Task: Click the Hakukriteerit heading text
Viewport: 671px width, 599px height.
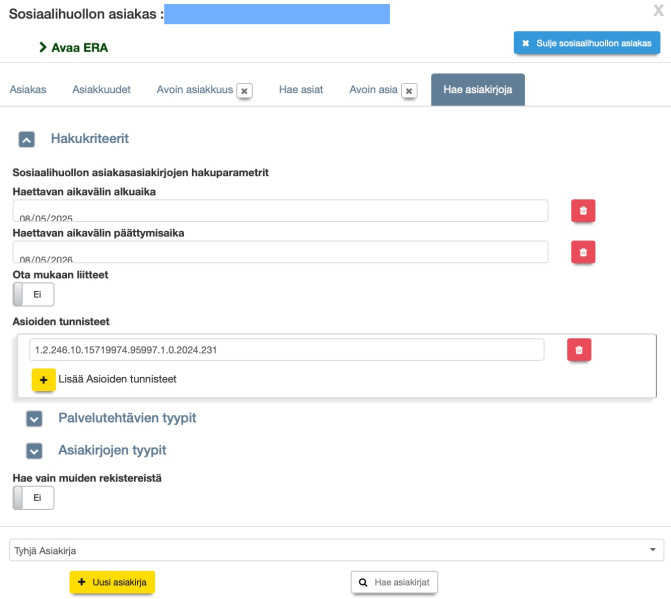Action: 90,139
